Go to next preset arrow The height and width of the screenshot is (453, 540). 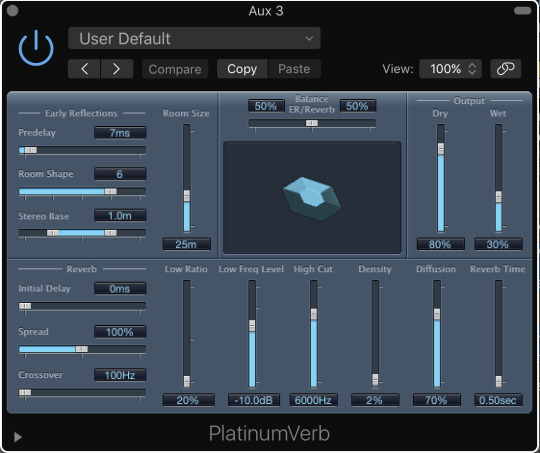click(x=117, y=69)
